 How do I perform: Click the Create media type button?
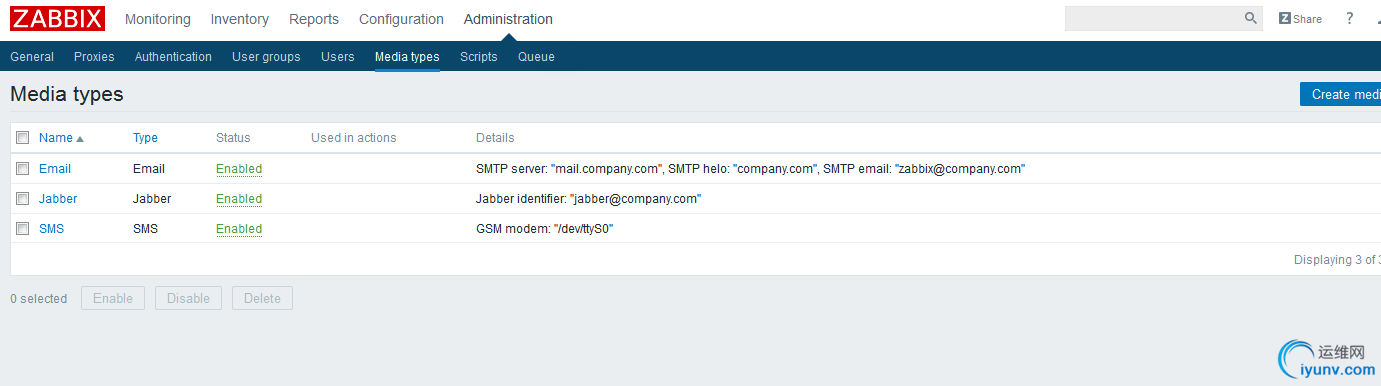[x=1340, y=94]
